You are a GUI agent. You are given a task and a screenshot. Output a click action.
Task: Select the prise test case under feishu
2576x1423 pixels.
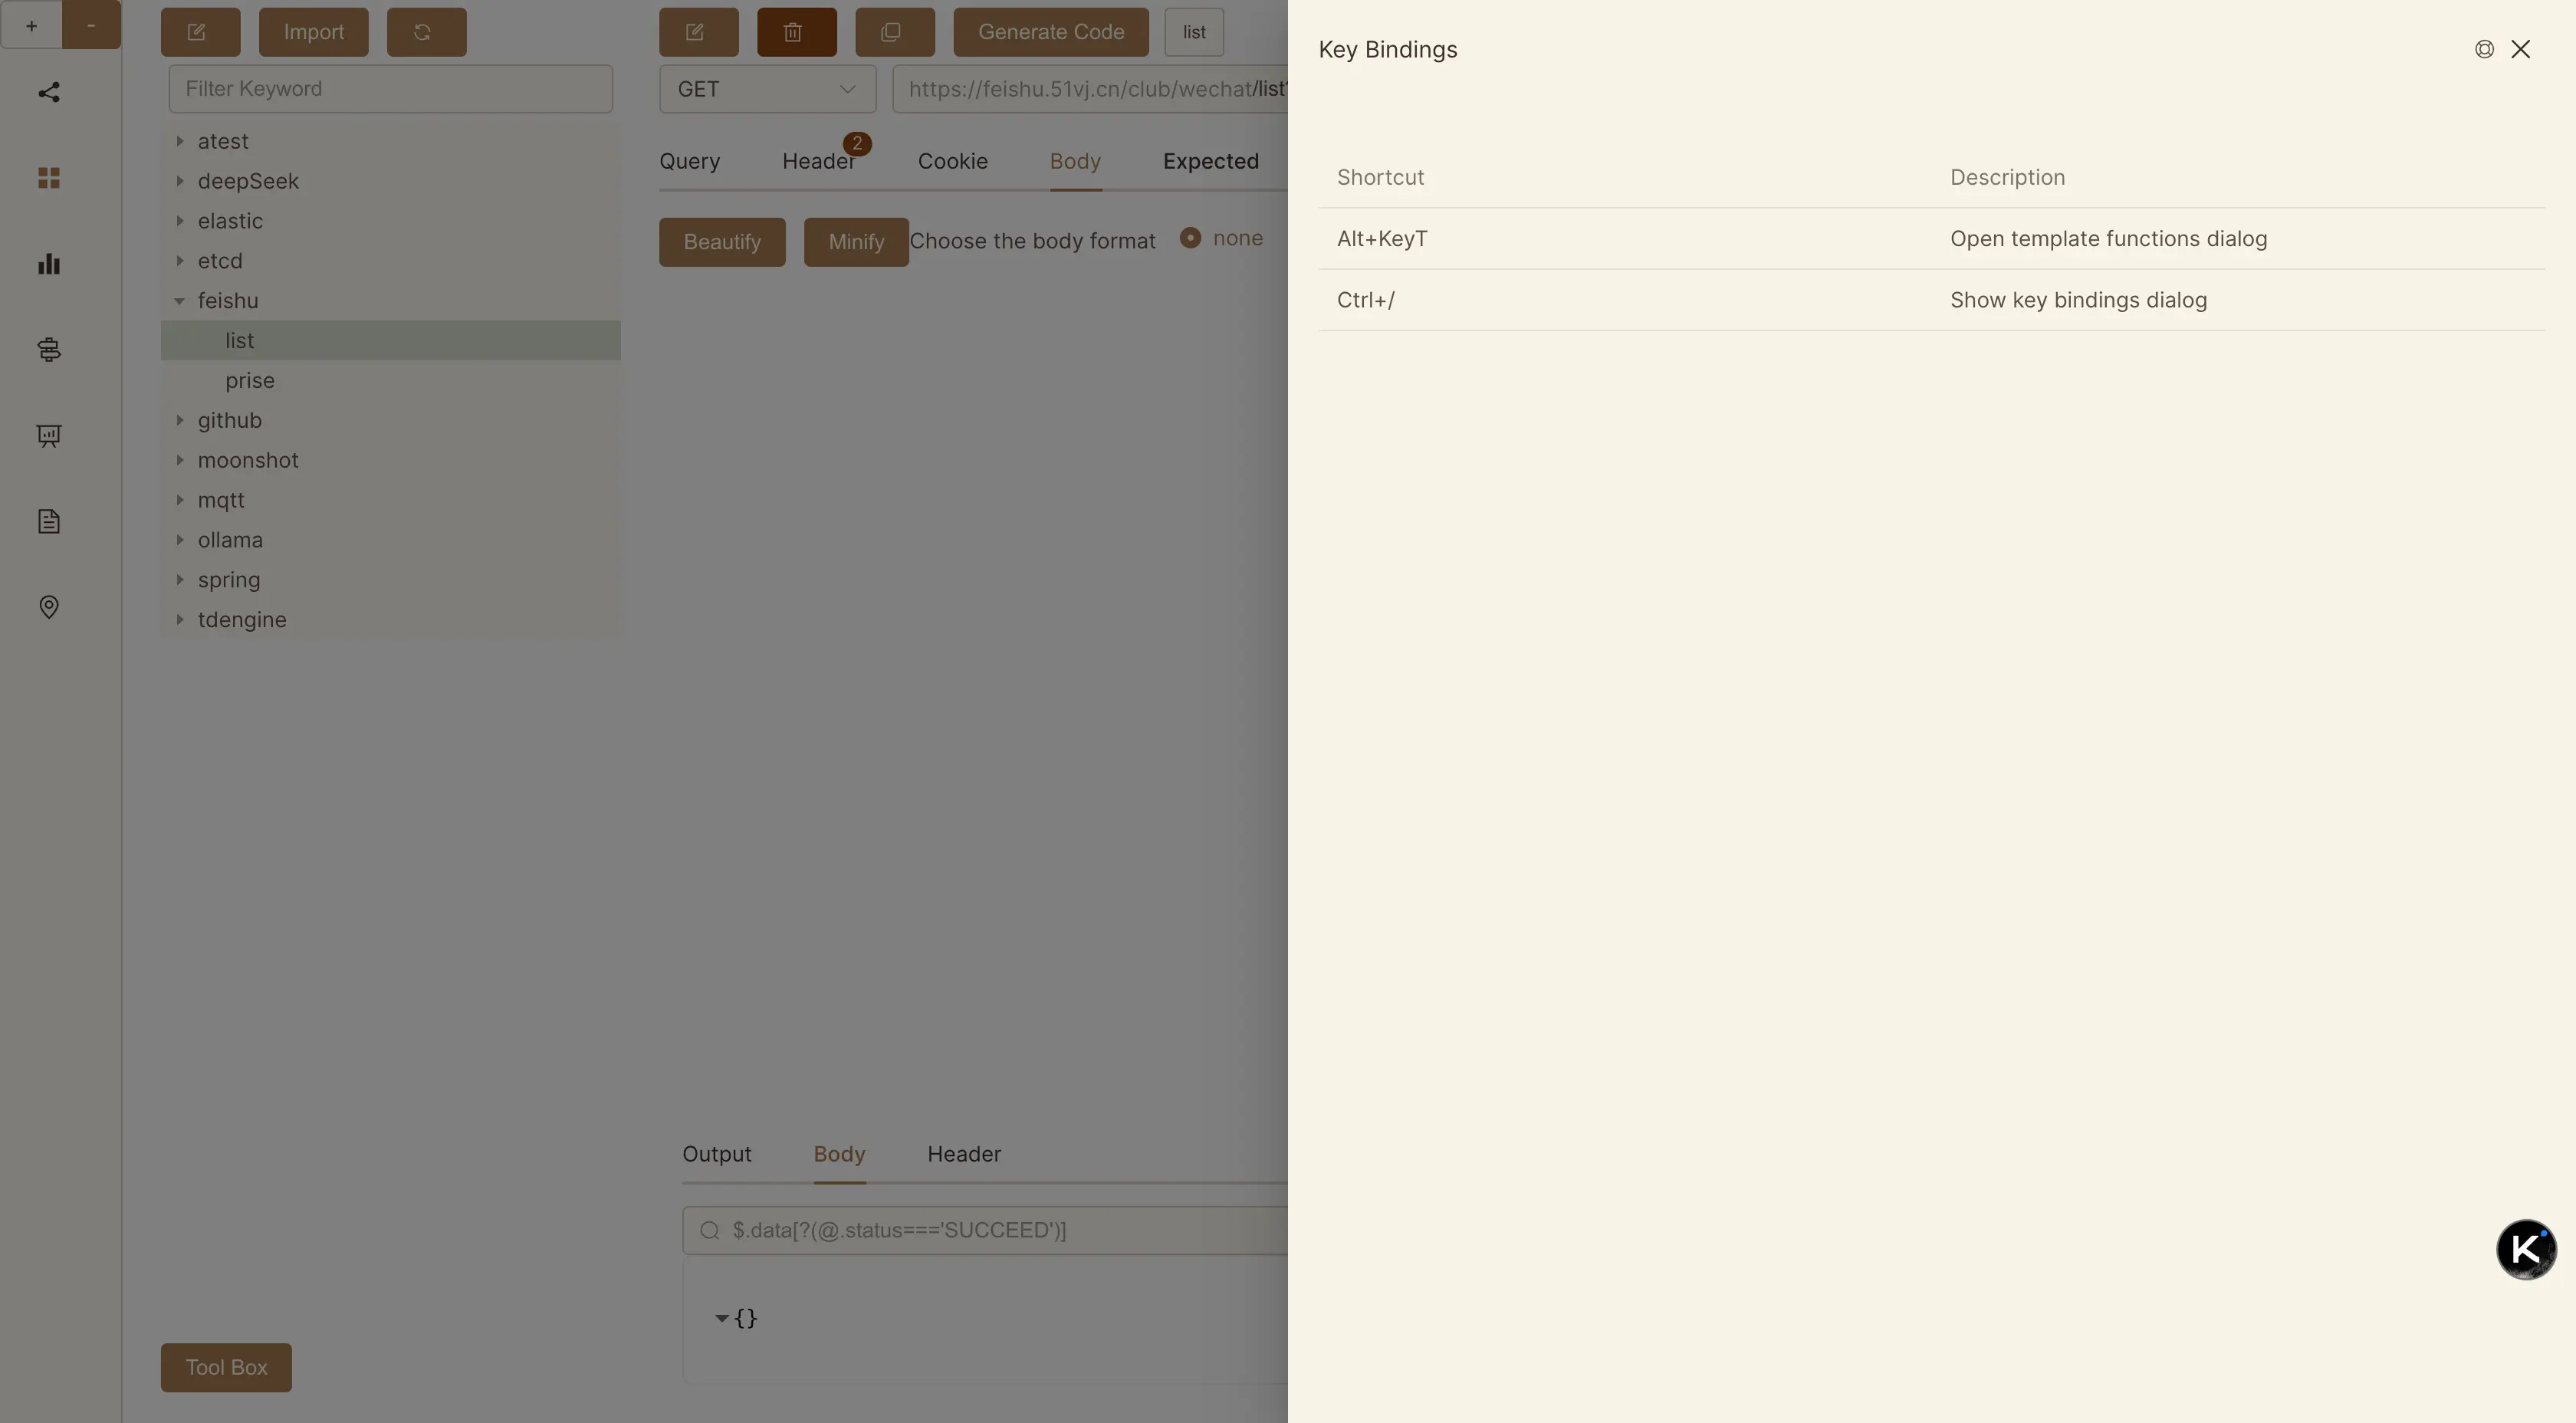pyautogui.click(x=390, y=380)
